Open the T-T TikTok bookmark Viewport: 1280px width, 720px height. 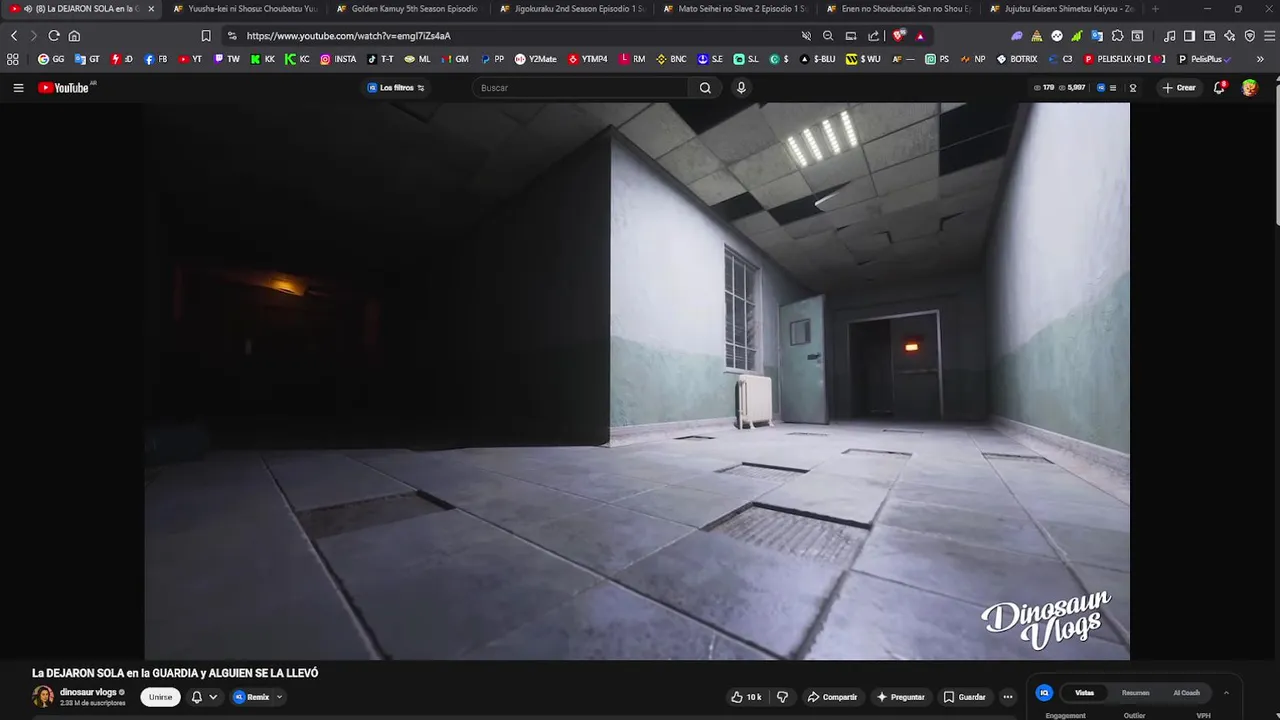tap(380, 59)
